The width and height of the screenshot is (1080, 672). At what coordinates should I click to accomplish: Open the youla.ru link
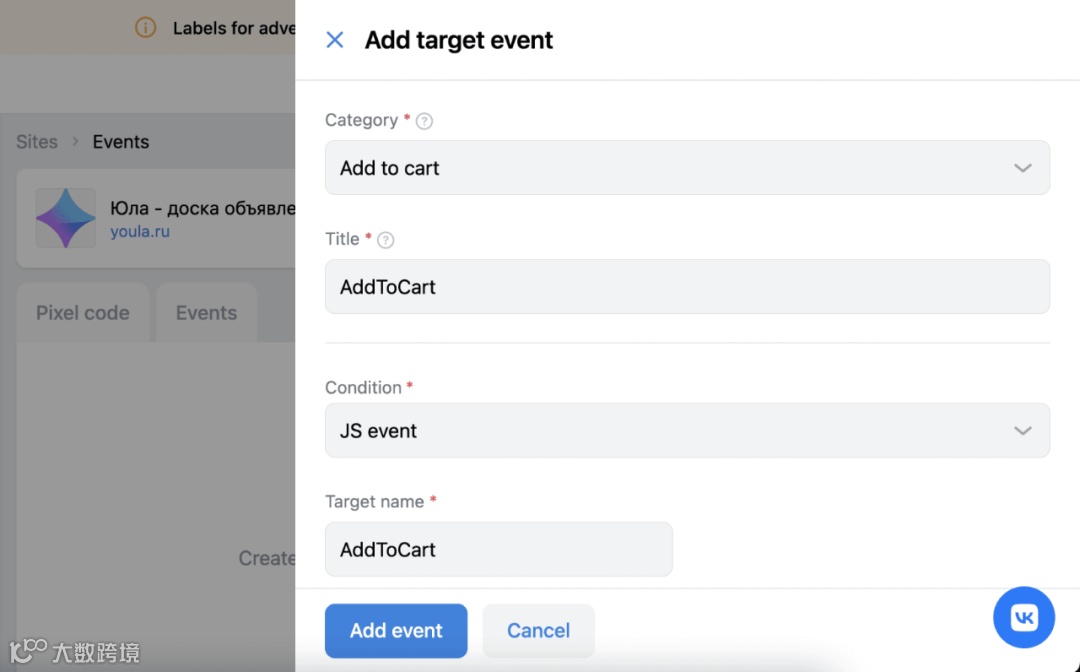pyautogui.click(x=140, y=231)
